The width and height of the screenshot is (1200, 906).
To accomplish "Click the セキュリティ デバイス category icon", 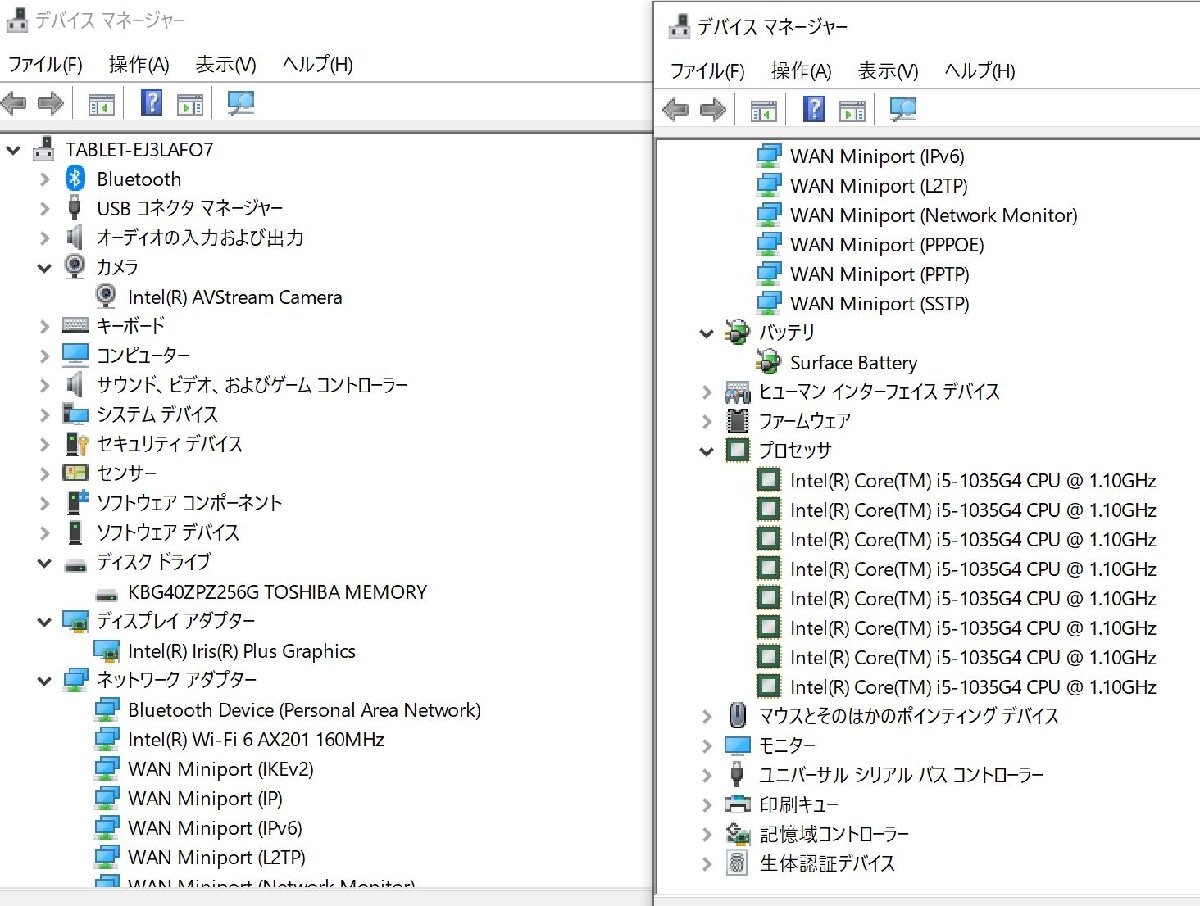I will coord(76,444).
